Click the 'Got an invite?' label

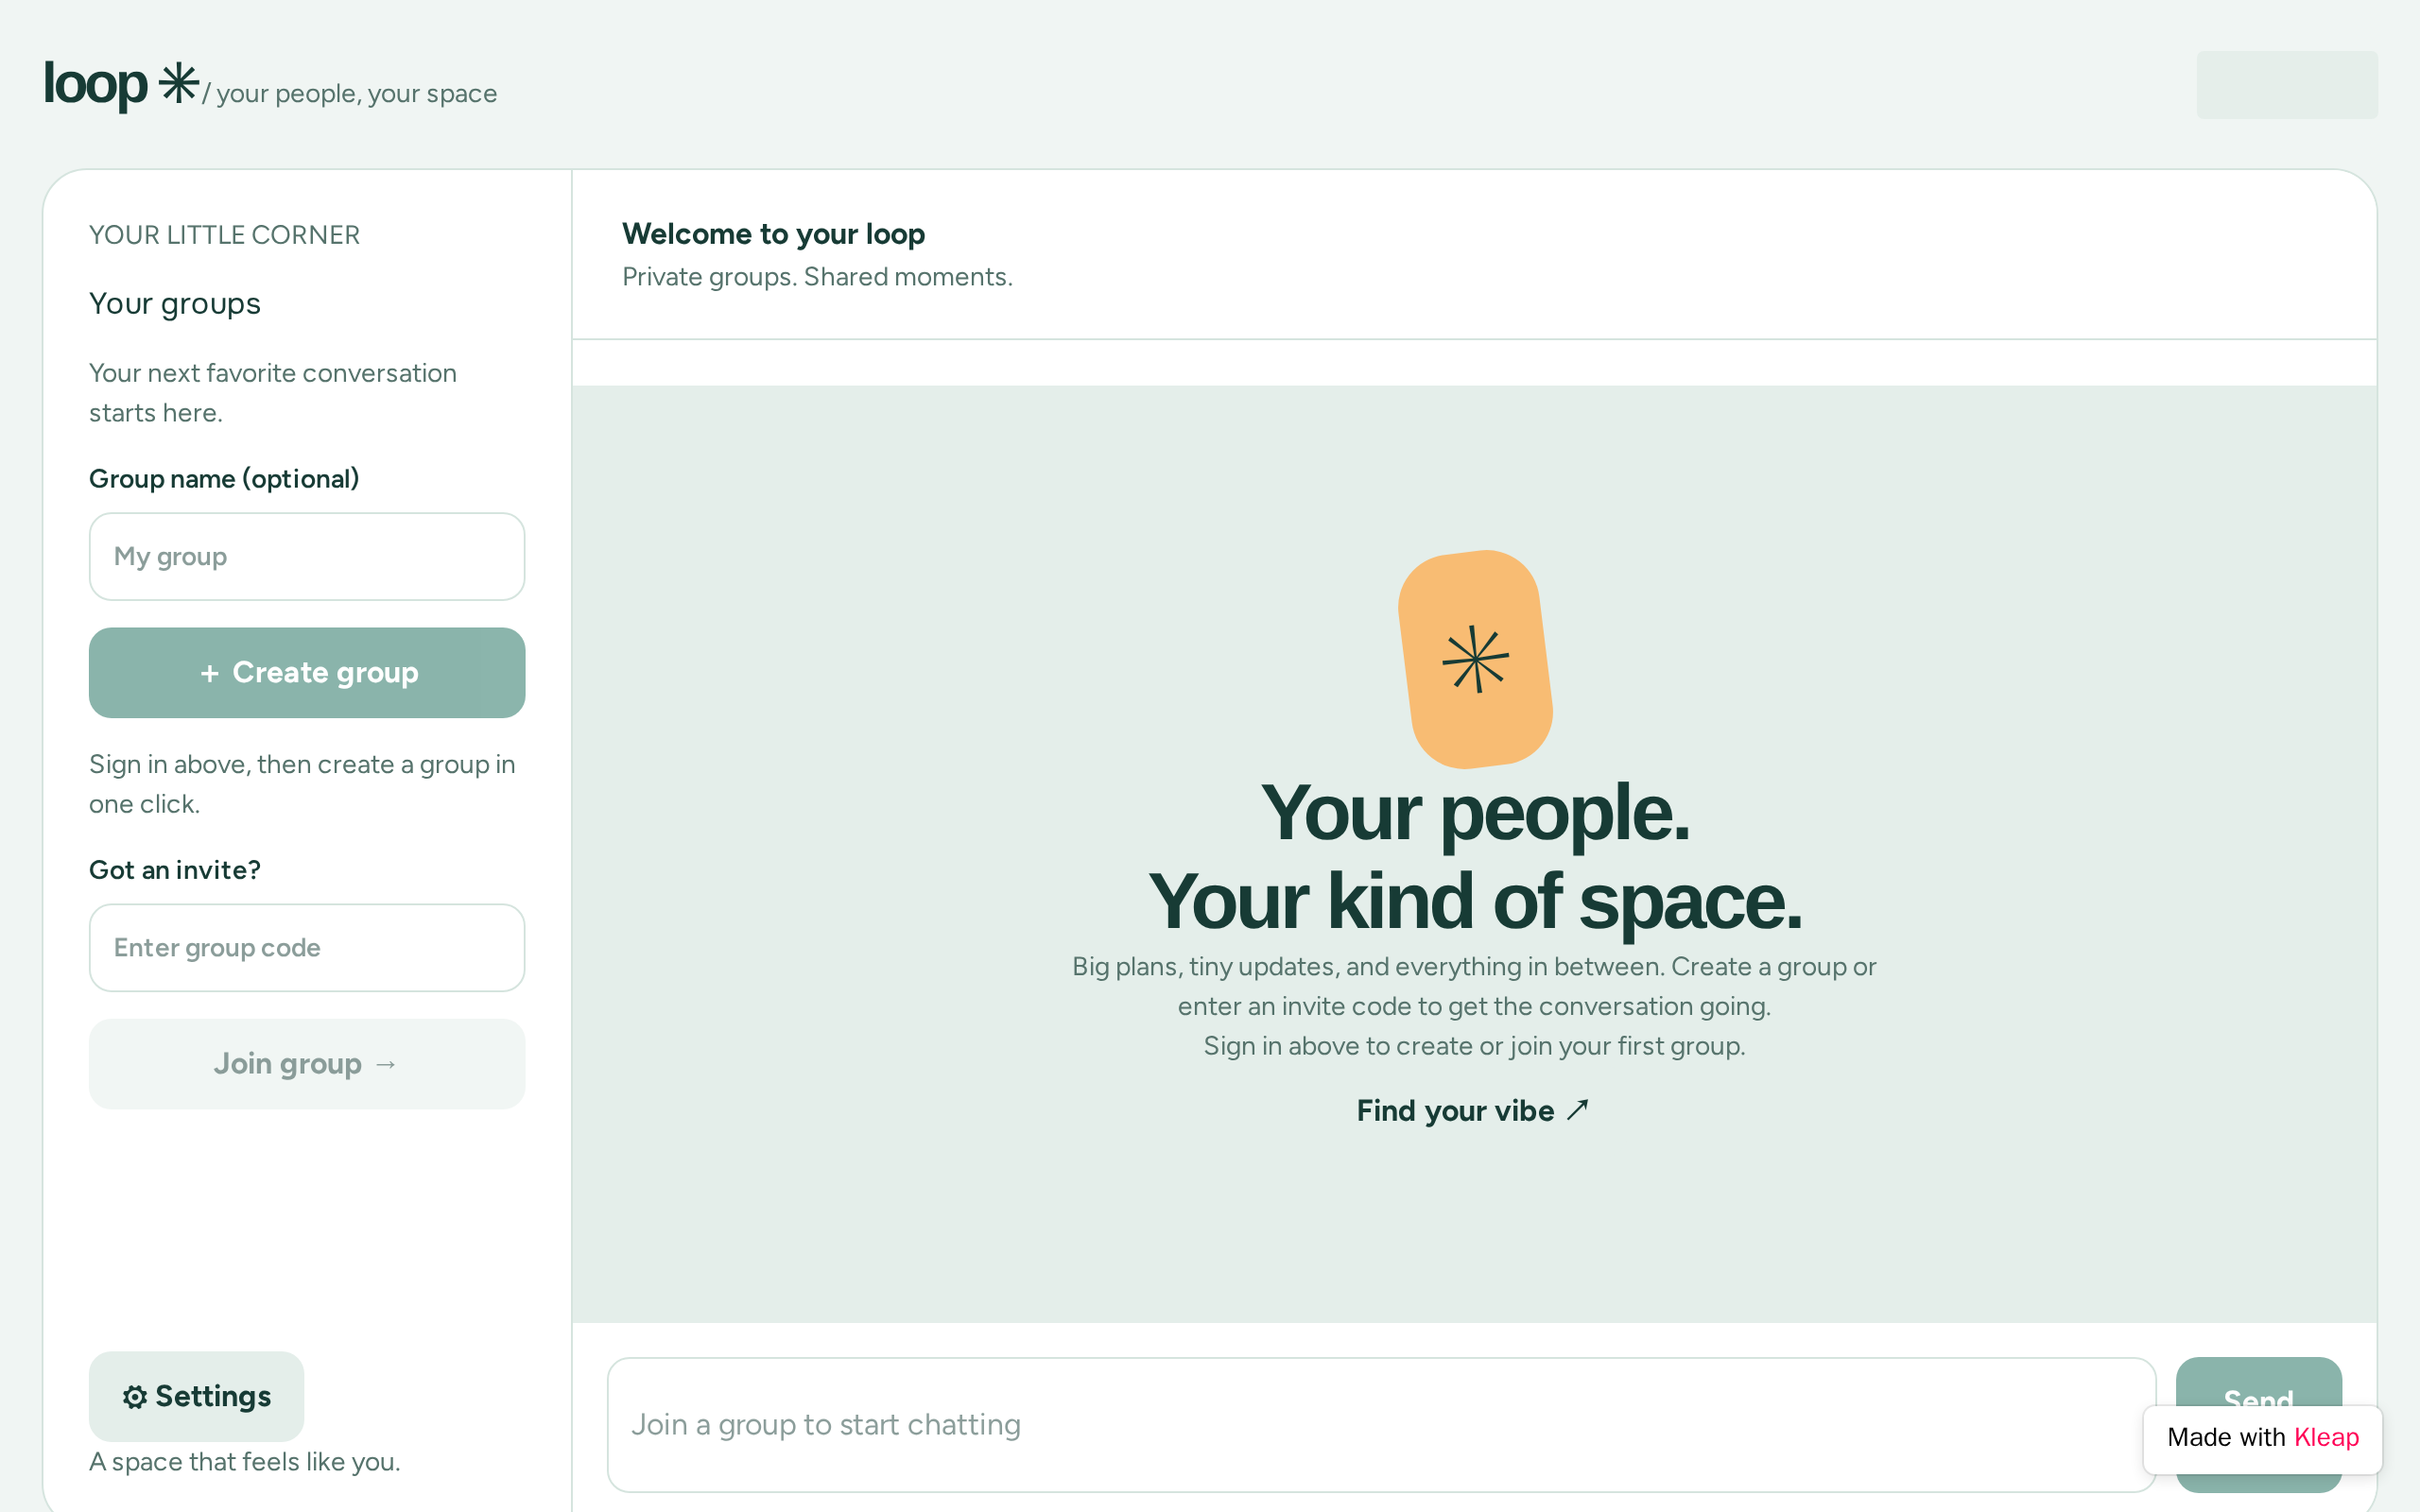click(175, 869)
